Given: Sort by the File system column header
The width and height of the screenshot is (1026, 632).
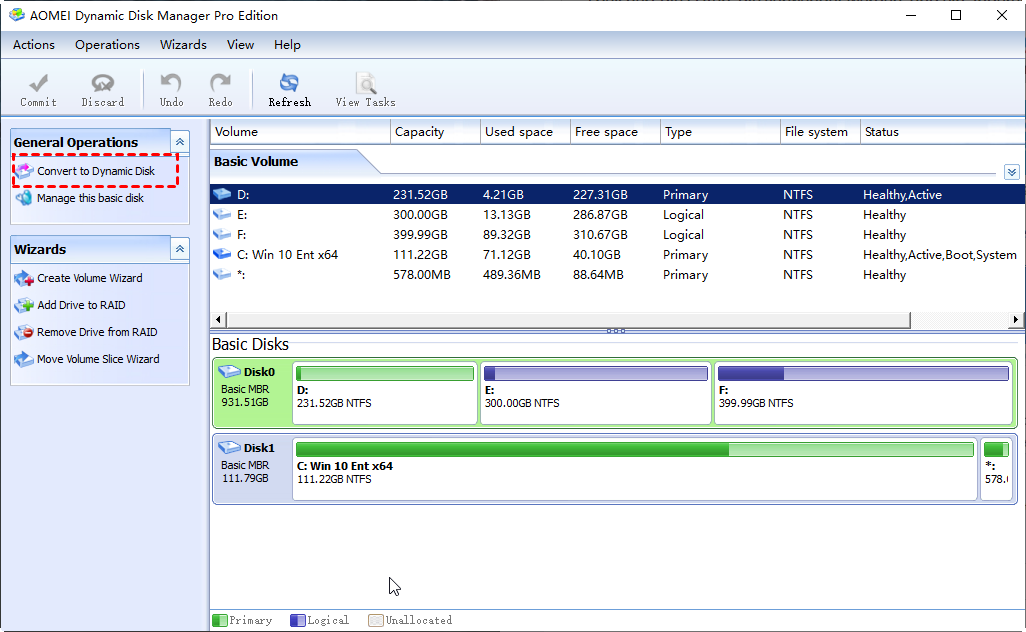Looking at the screenshot, I should (x=820, y=132).
